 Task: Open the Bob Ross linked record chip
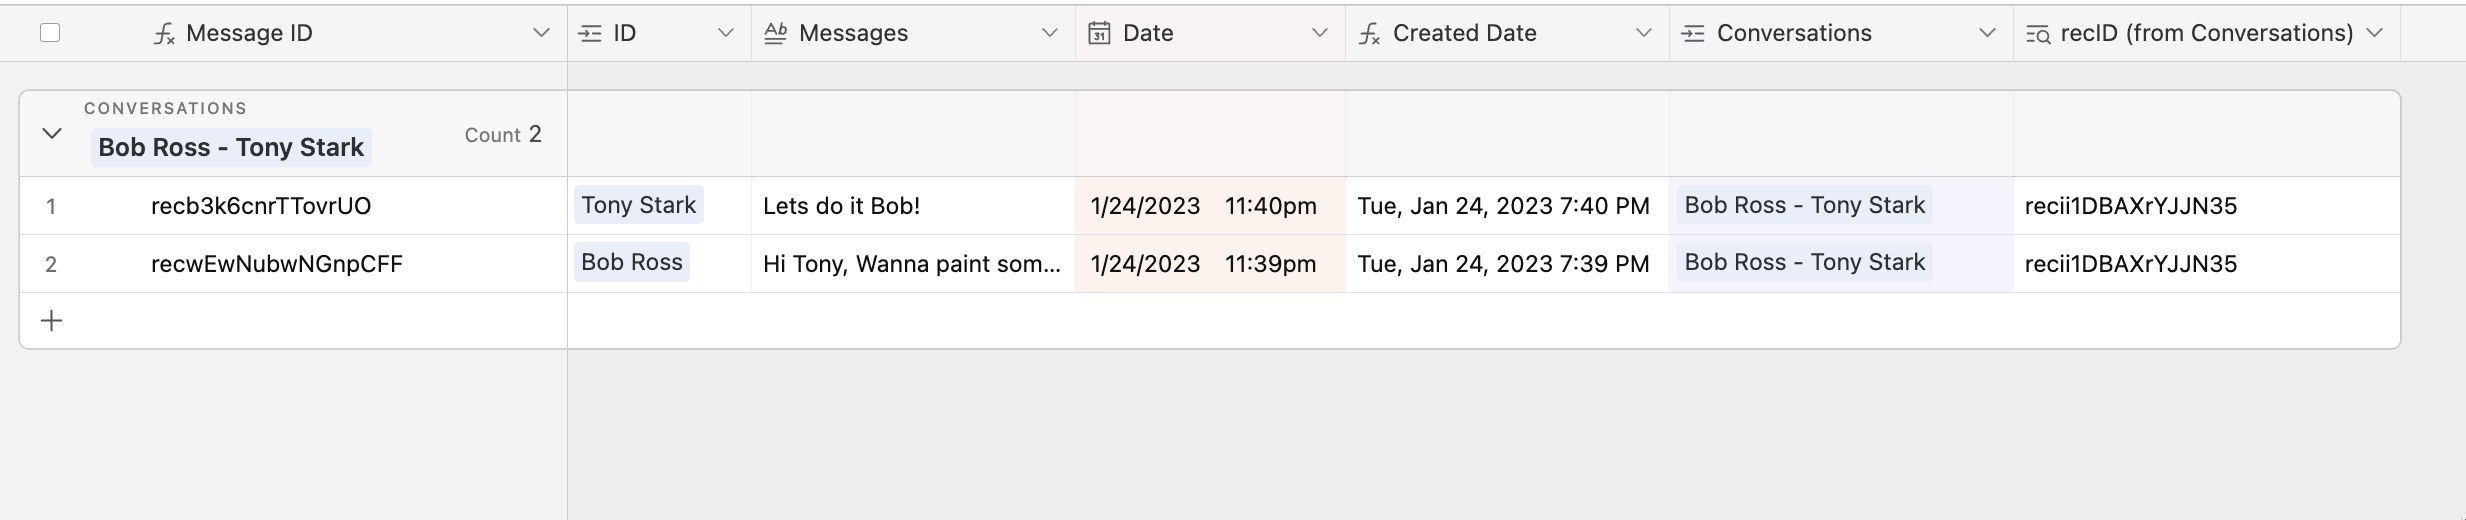(x=631, y=262)
